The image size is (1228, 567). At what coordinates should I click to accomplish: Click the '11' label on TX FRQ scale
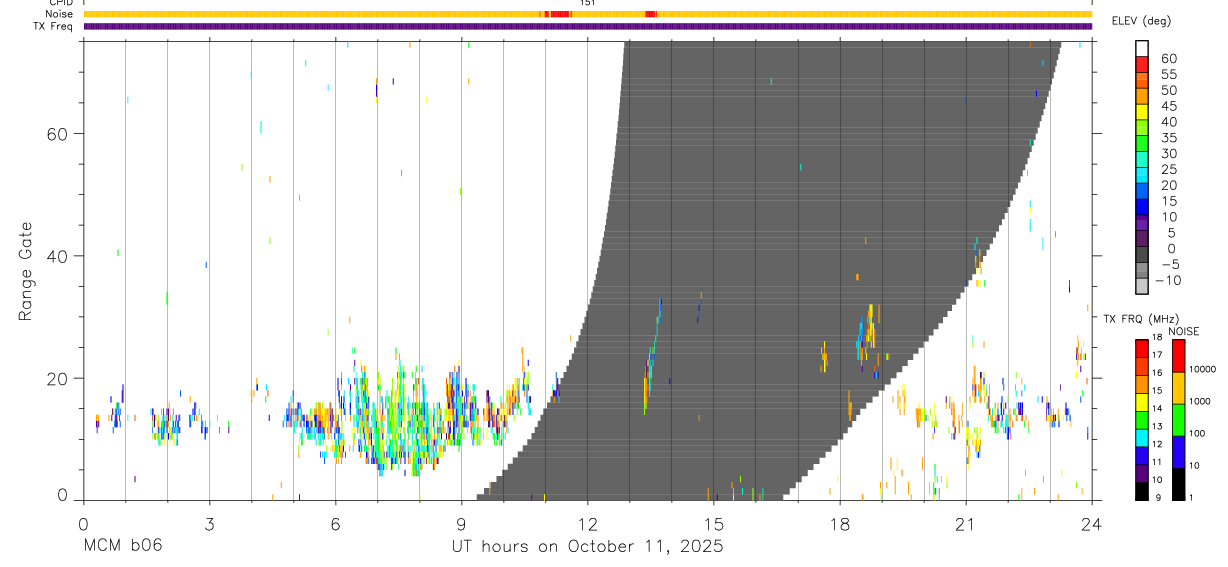click(1156, 462)
